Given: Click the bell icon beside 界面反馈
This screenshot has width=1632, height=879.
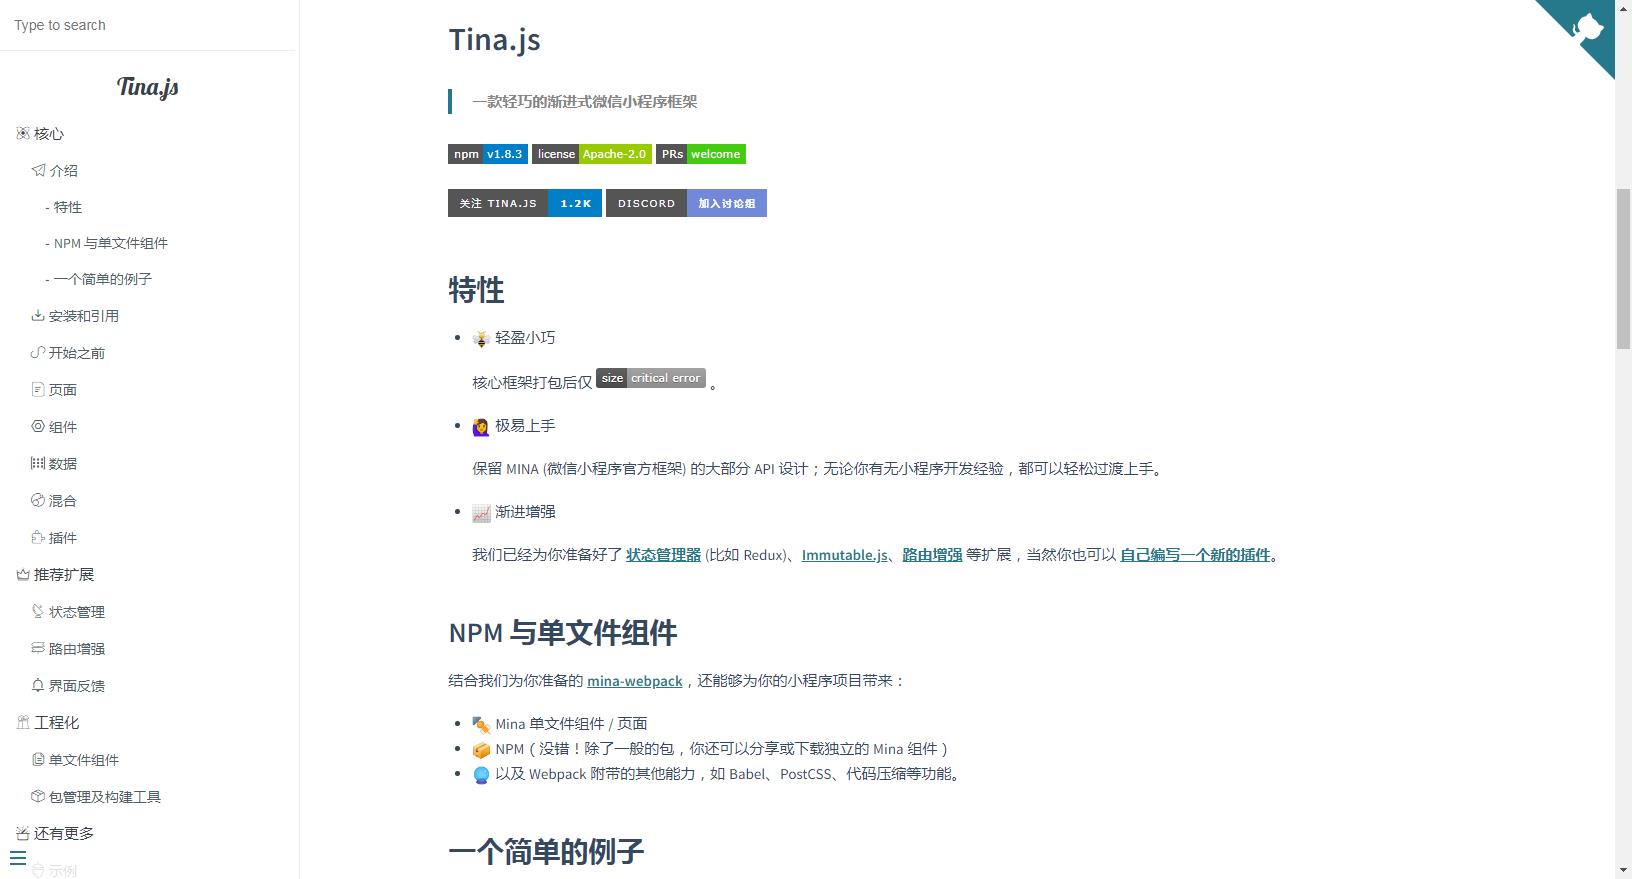Looking at the screenshot, I should pos(38,685).
